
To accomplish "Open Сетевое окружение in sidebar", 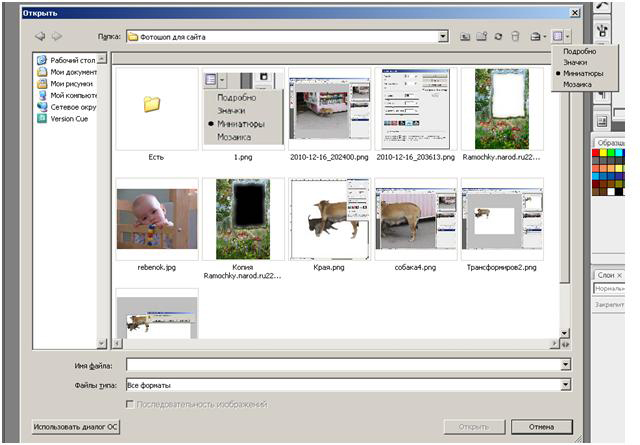I will [72, 106].
